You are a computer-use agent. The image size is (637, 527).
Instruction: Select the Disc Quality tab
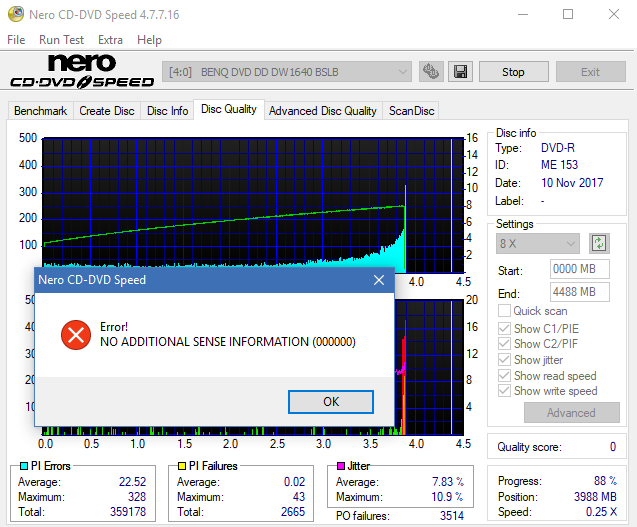point(229,109)
